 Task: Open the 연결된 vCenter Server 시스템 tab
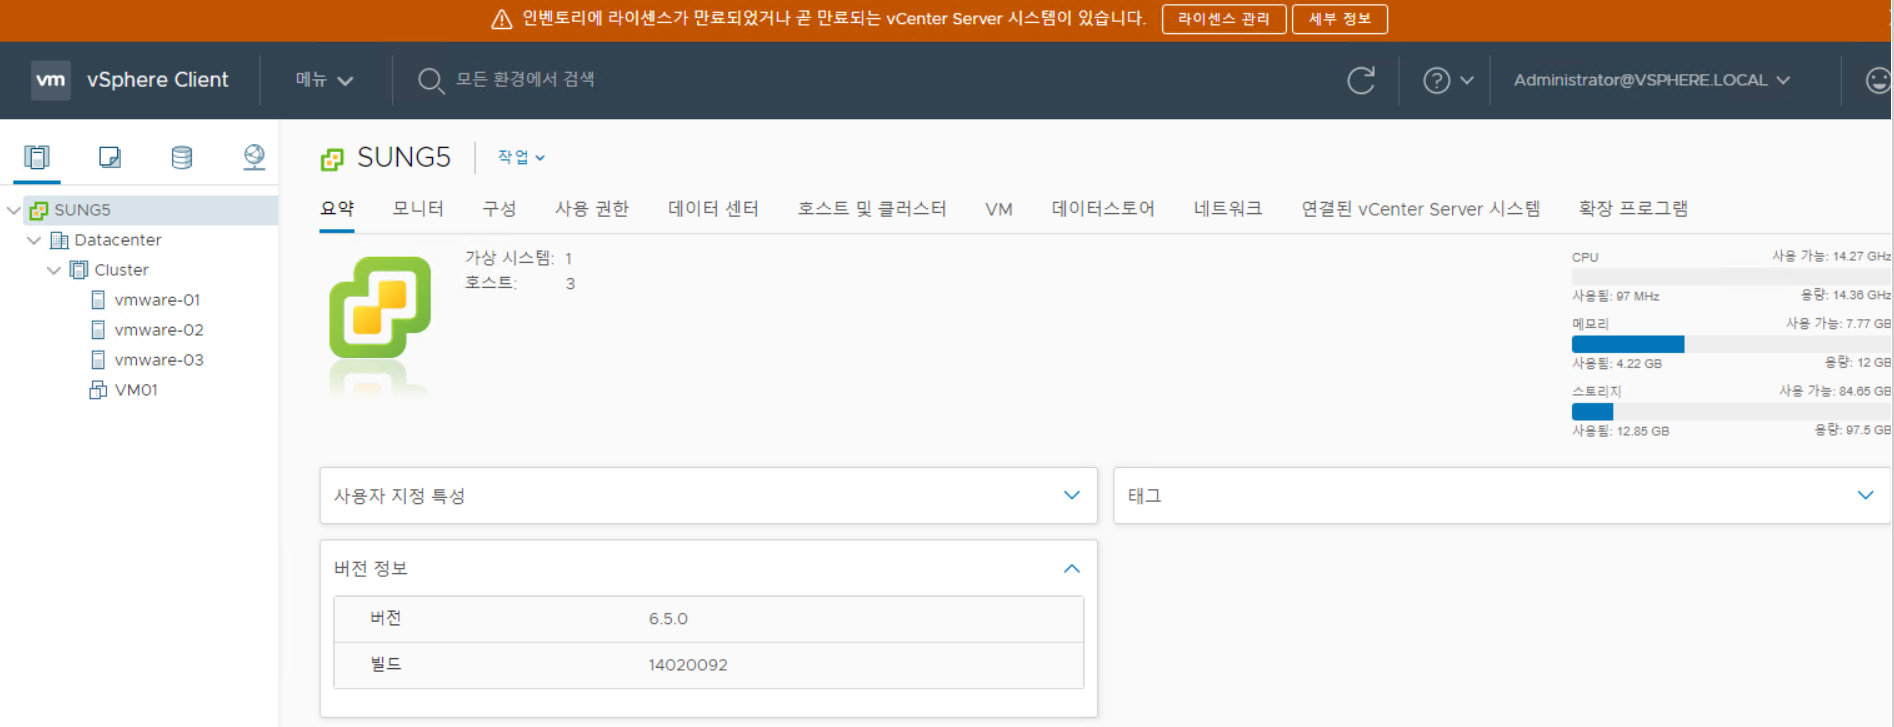[1420, 208]
